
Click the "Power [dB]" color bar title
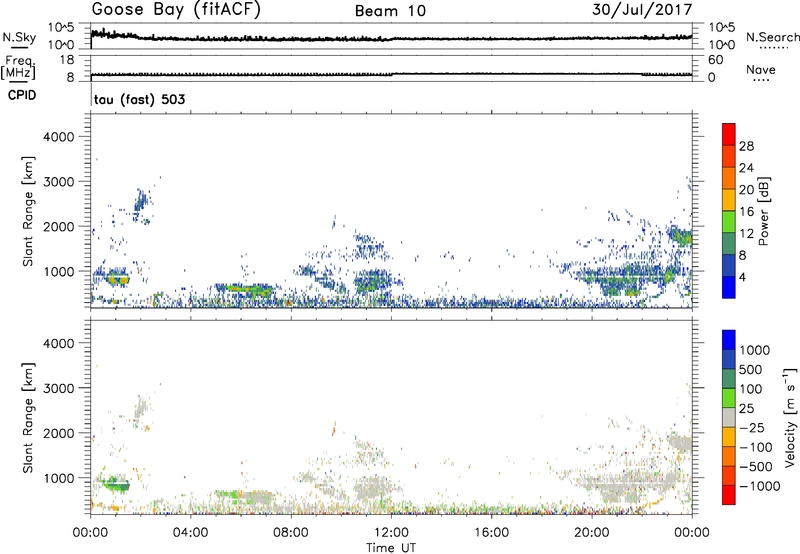point(763,211)
